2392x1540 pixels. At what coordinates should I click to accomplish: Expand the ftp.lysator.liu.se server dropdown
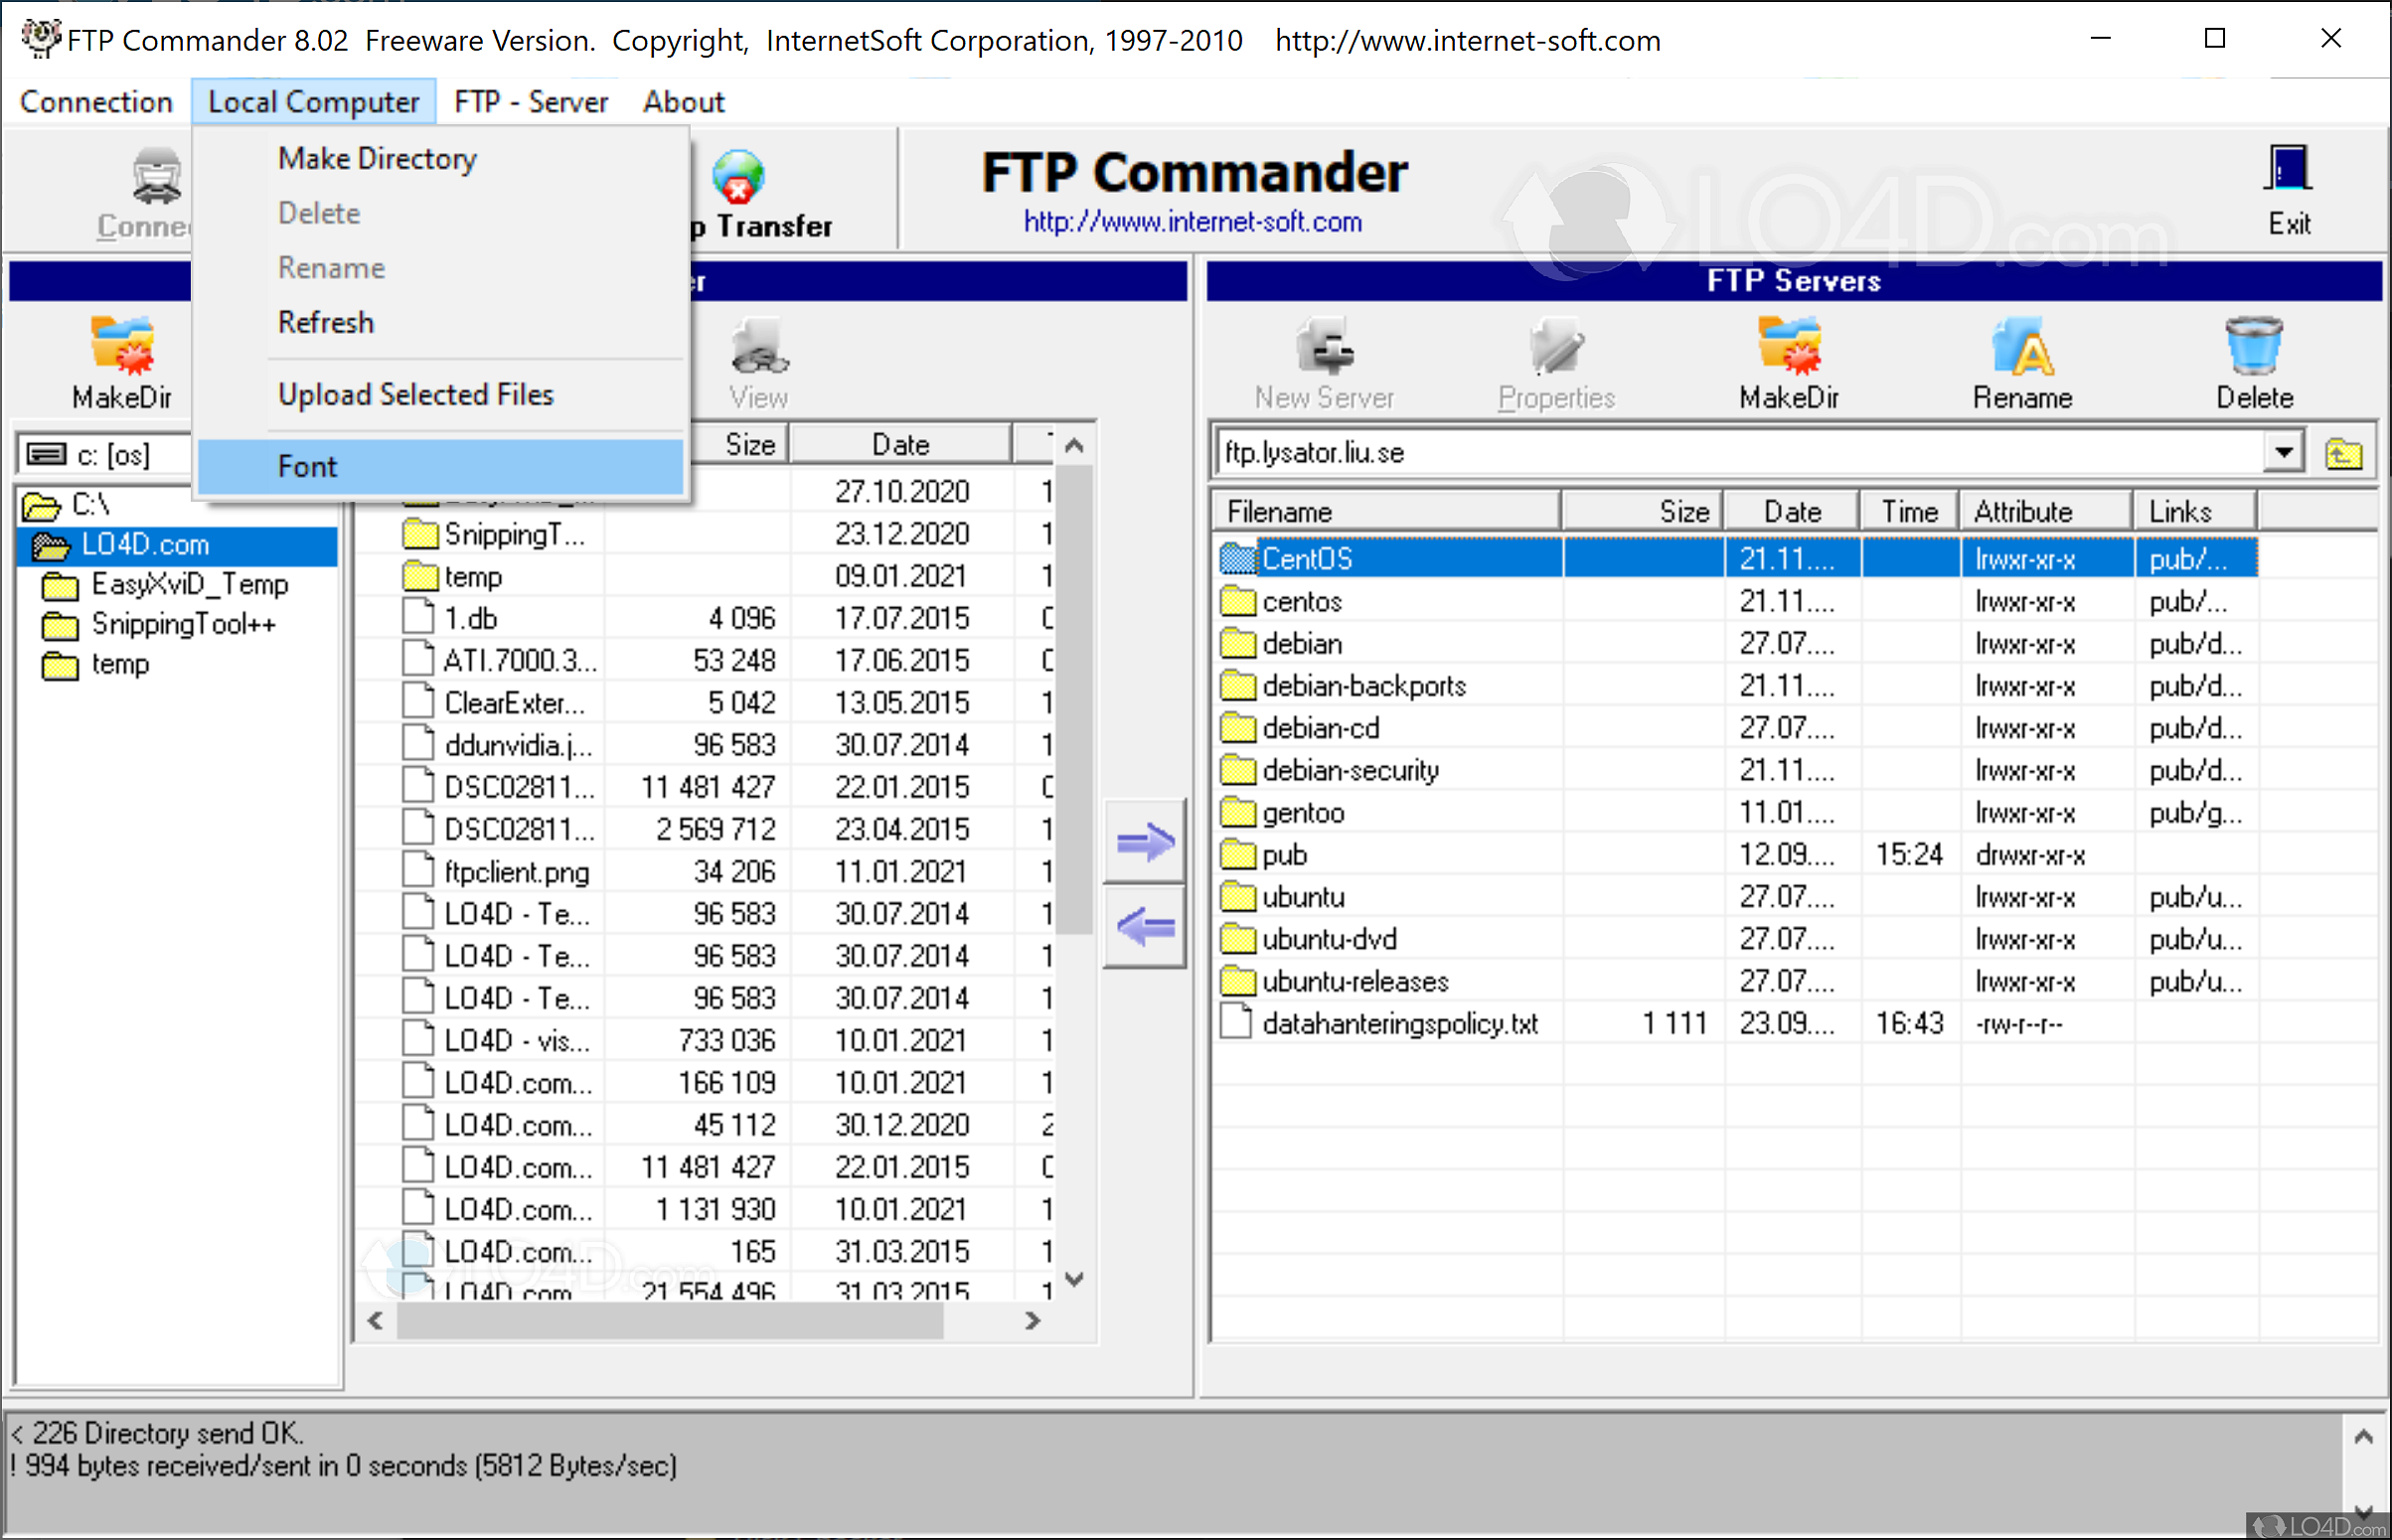tap(2283, 453)
